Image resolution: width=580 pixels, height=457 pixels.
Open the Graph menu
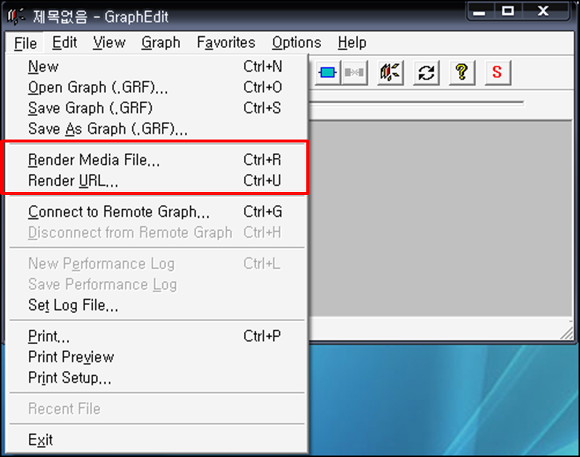[x=161, y=43]
